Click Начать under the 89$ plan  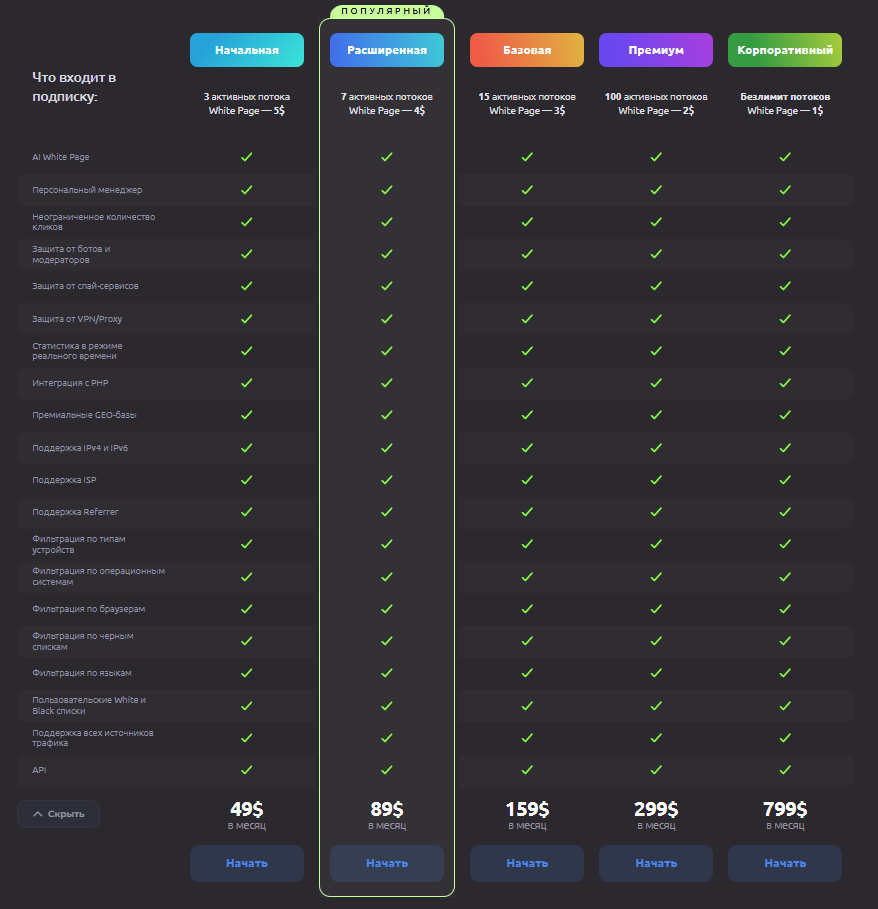tap(387, 863)
